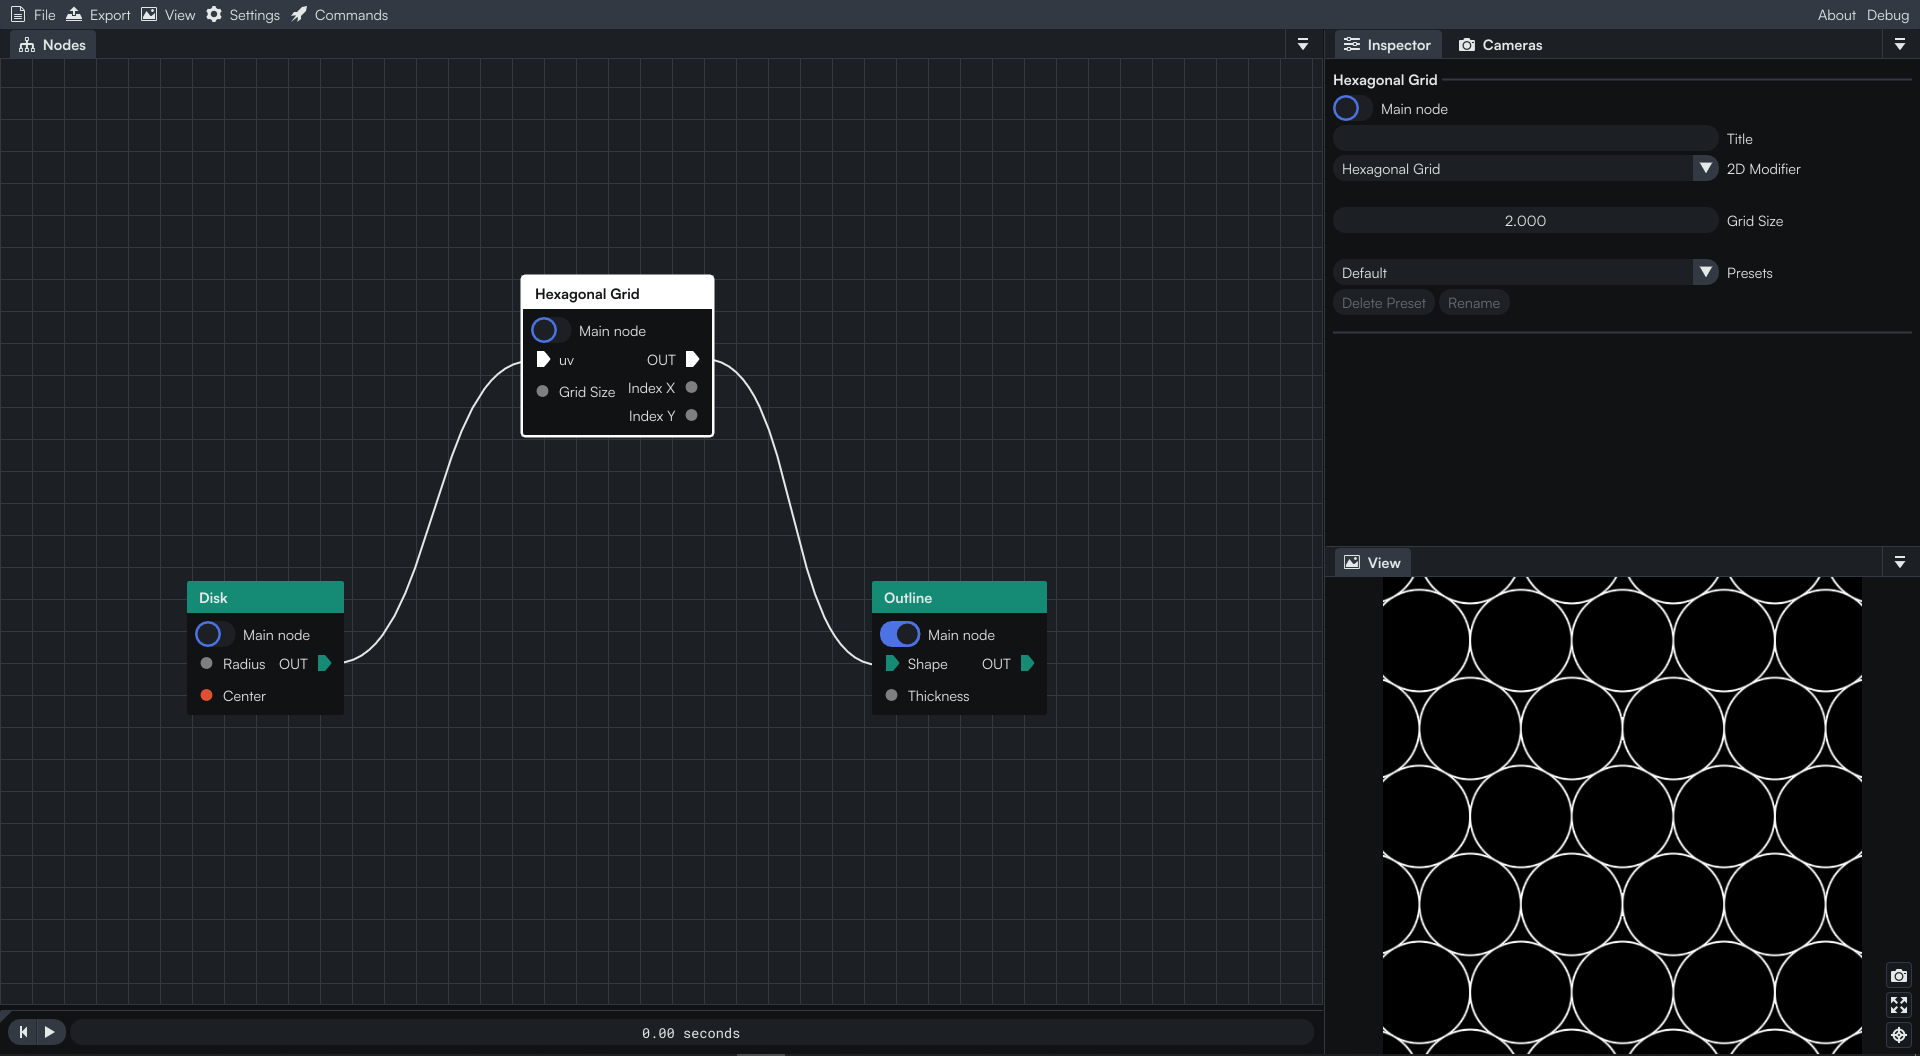Play the animation timeline
Screen dimensions: 1920x1056
point(50,1031)
